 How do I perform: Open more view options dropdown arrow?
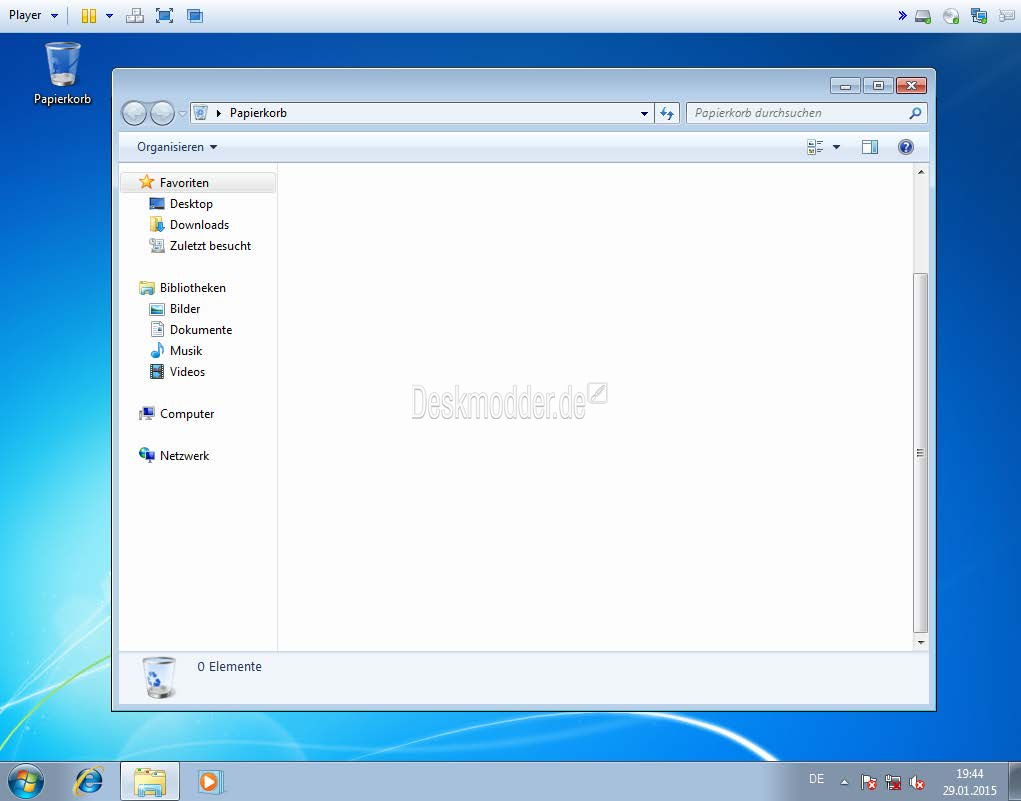click(836, 147)
